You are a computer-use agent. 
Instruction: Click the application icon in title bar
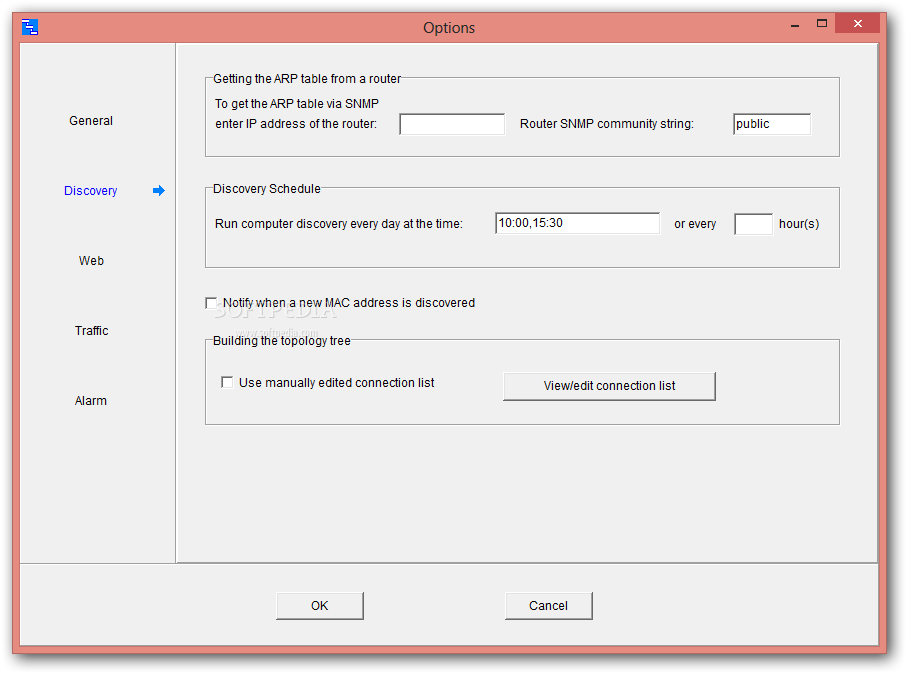[30, 27]
